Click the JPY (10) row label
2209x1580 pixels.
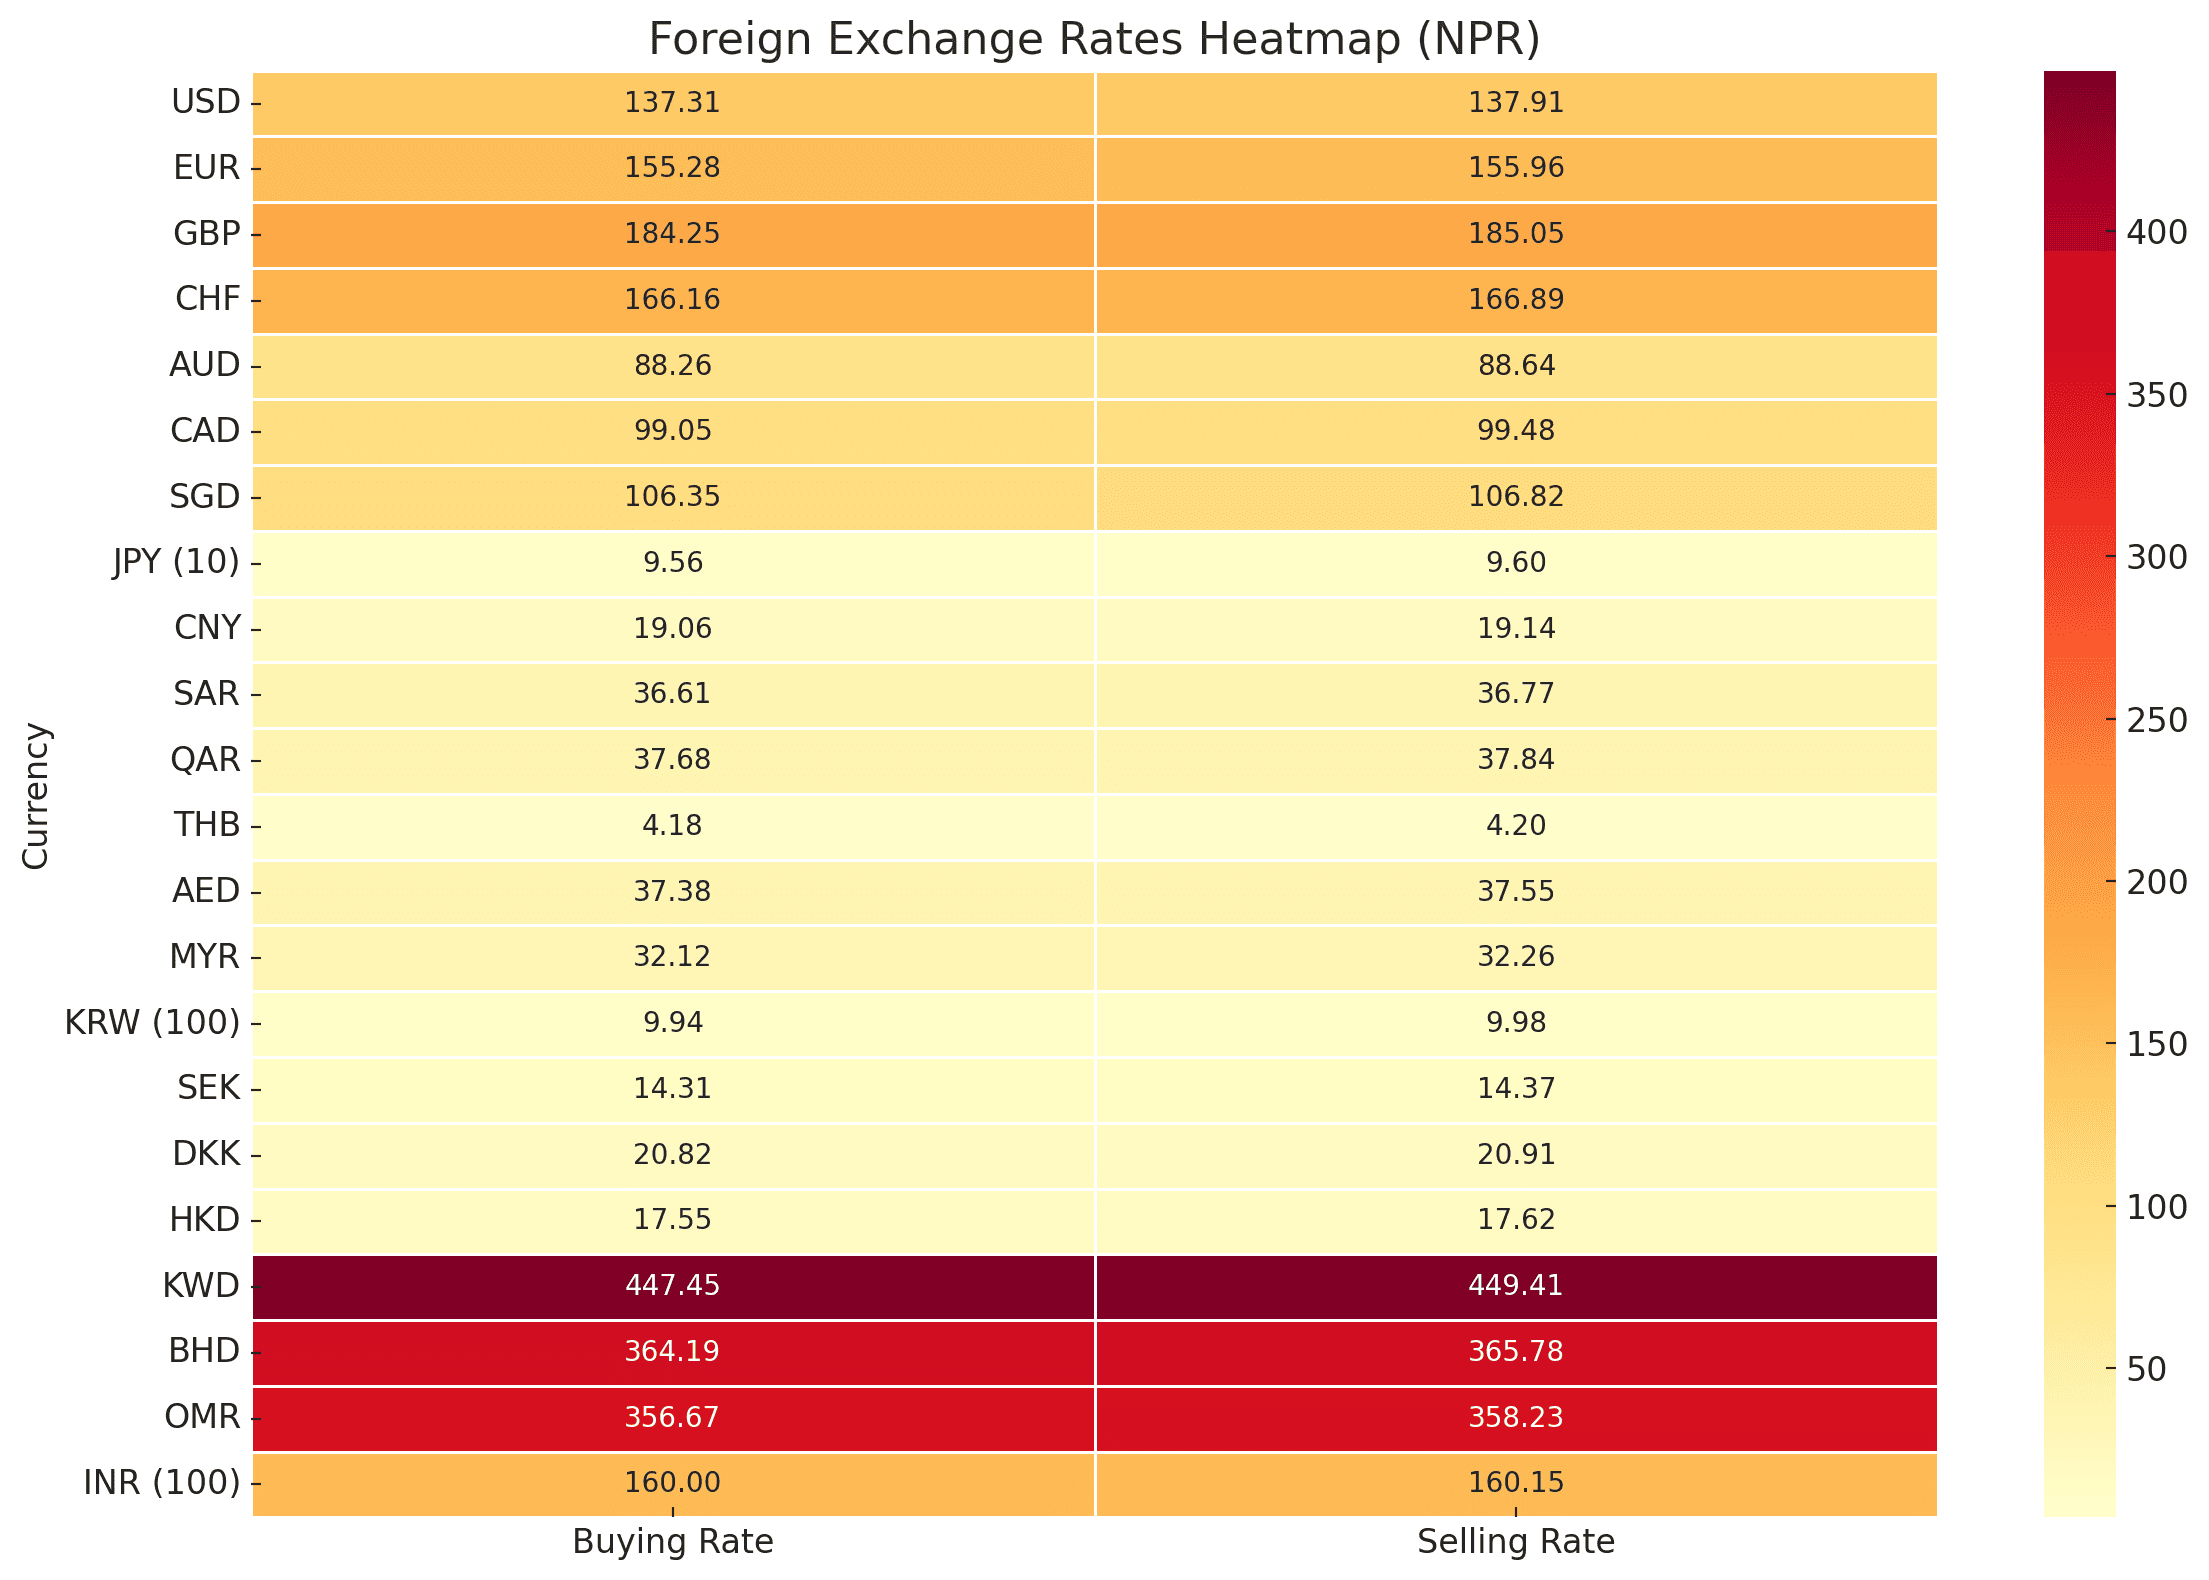pyautogui.click(x=177, y=563)
